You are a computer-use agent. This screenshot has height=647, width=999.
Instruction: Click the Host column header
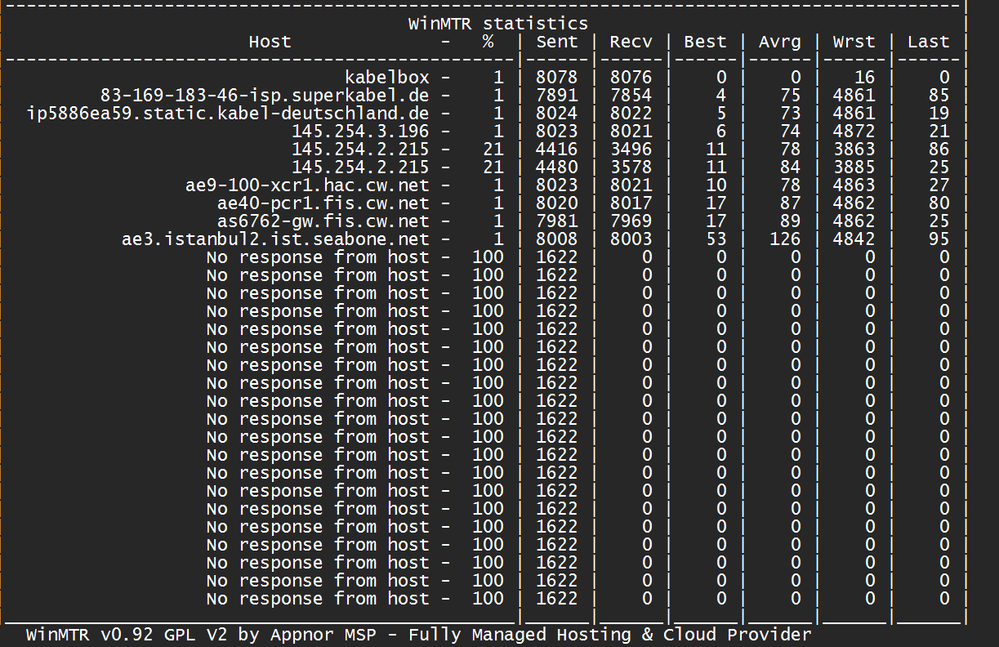click(270, 42)
